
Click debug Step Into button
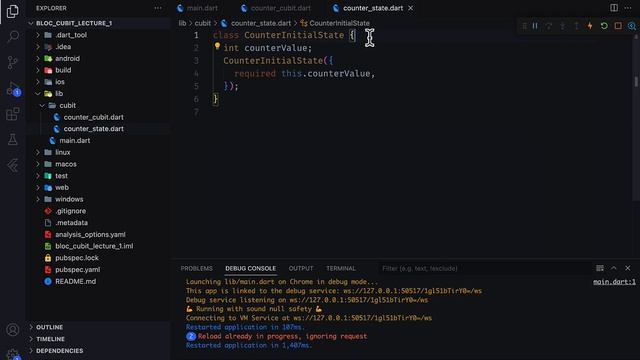(562, 26)
